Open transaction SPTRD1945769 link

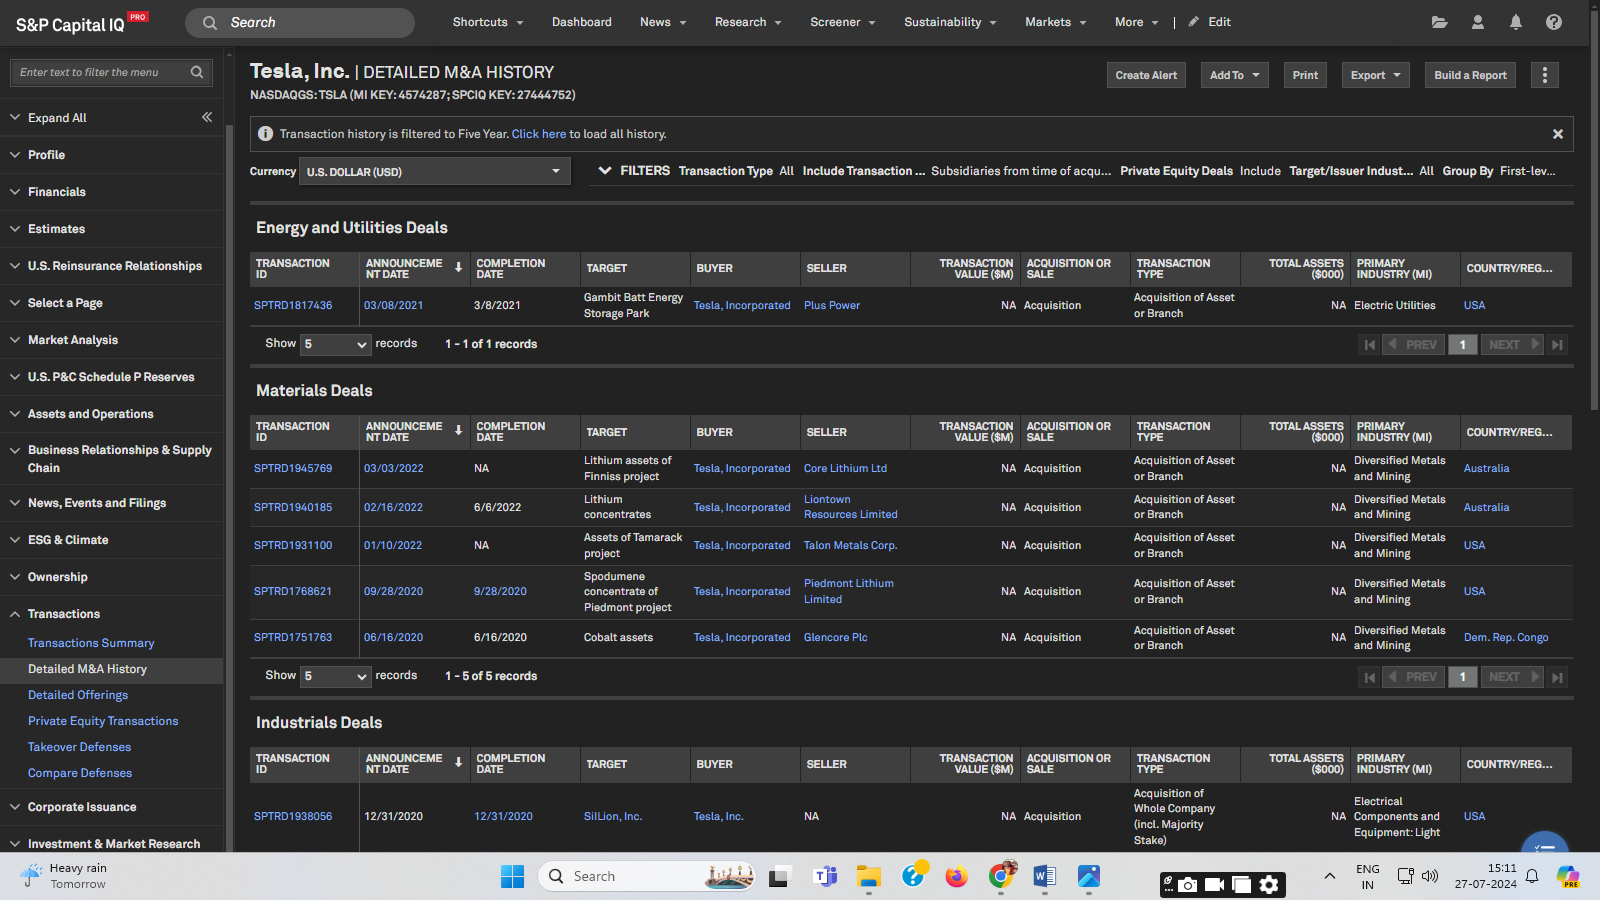pos(293,468)
